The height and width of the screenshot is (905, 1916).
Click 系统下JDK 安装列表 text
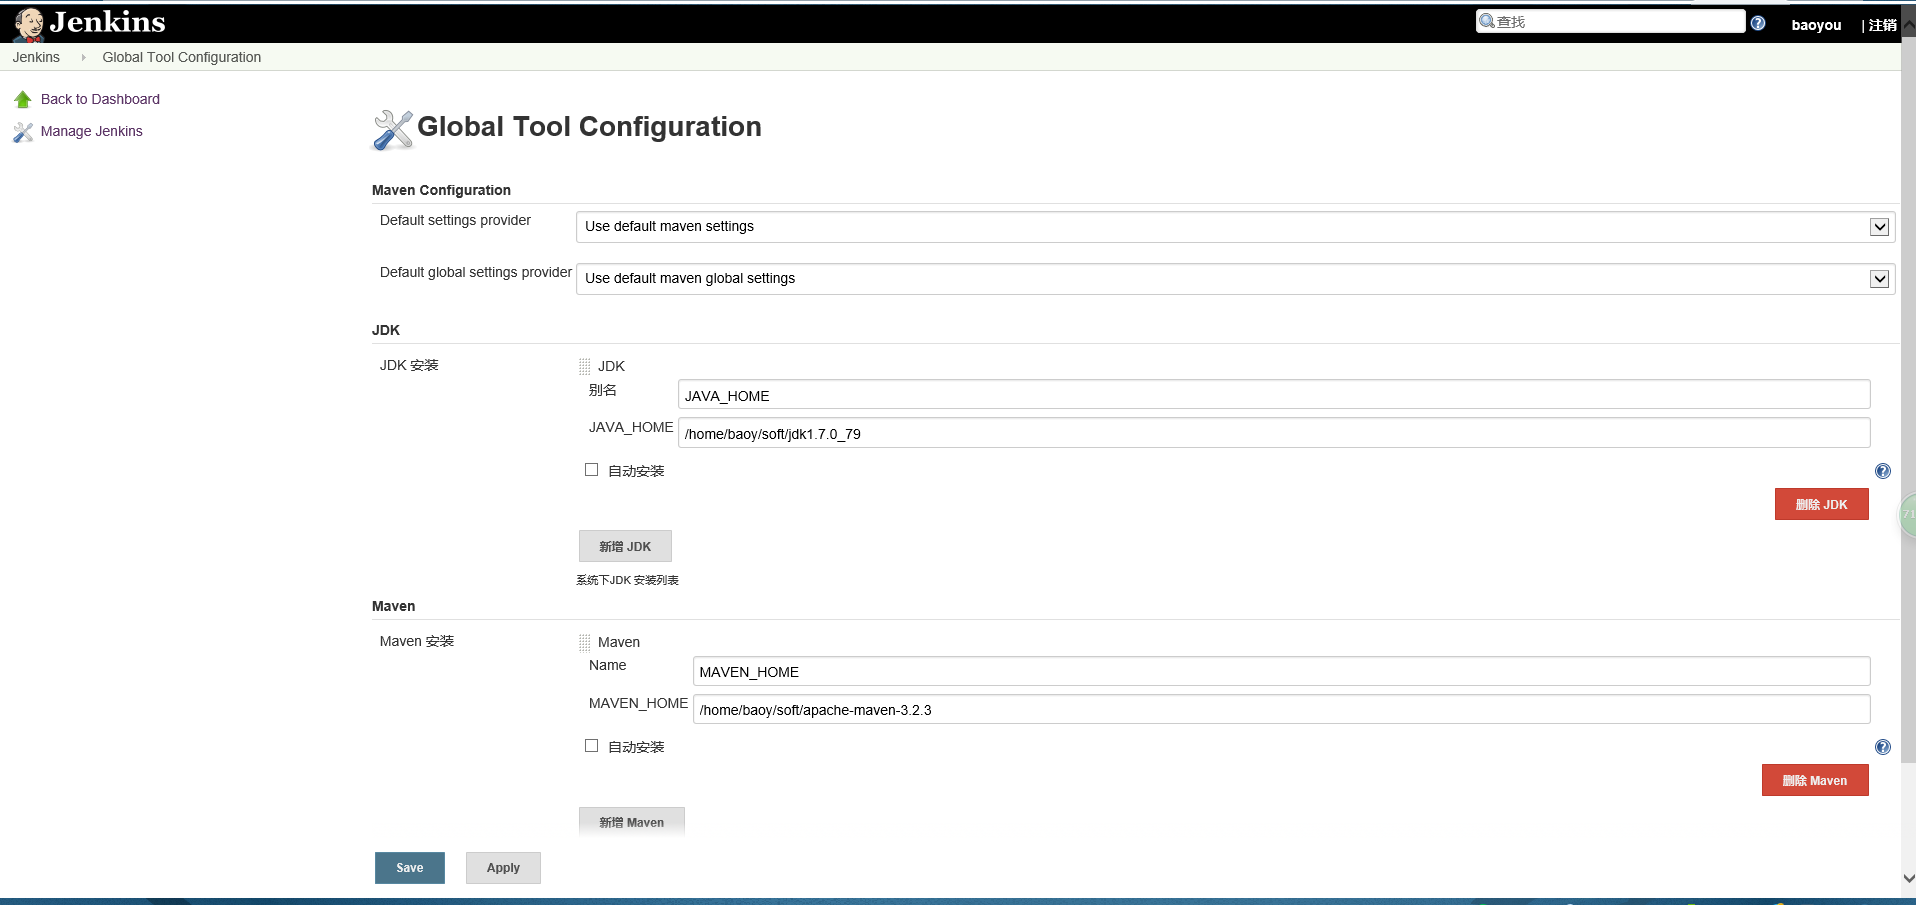pos(627,580)
